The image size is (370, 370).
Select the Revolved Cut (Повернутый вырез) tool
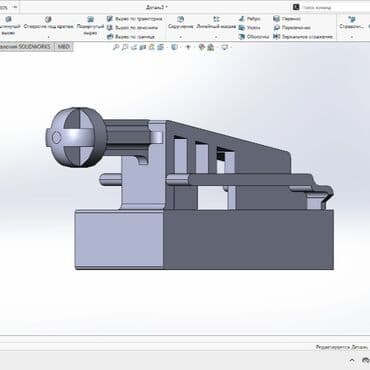click(x=90, y=25)
